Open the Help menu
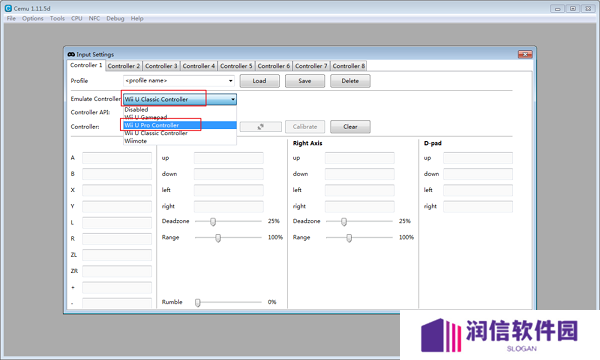Screen dimensions: 600x360 (x=137, y=18)
